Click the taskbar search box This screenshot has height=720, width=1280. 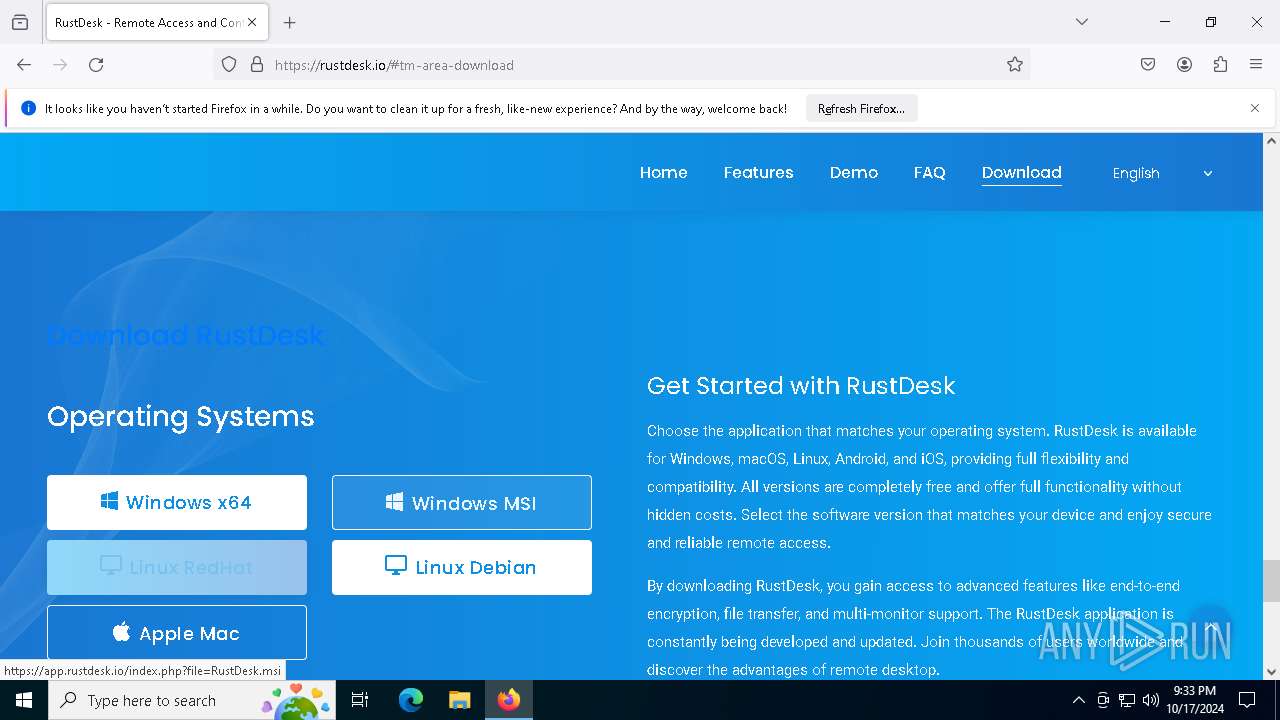192,700
